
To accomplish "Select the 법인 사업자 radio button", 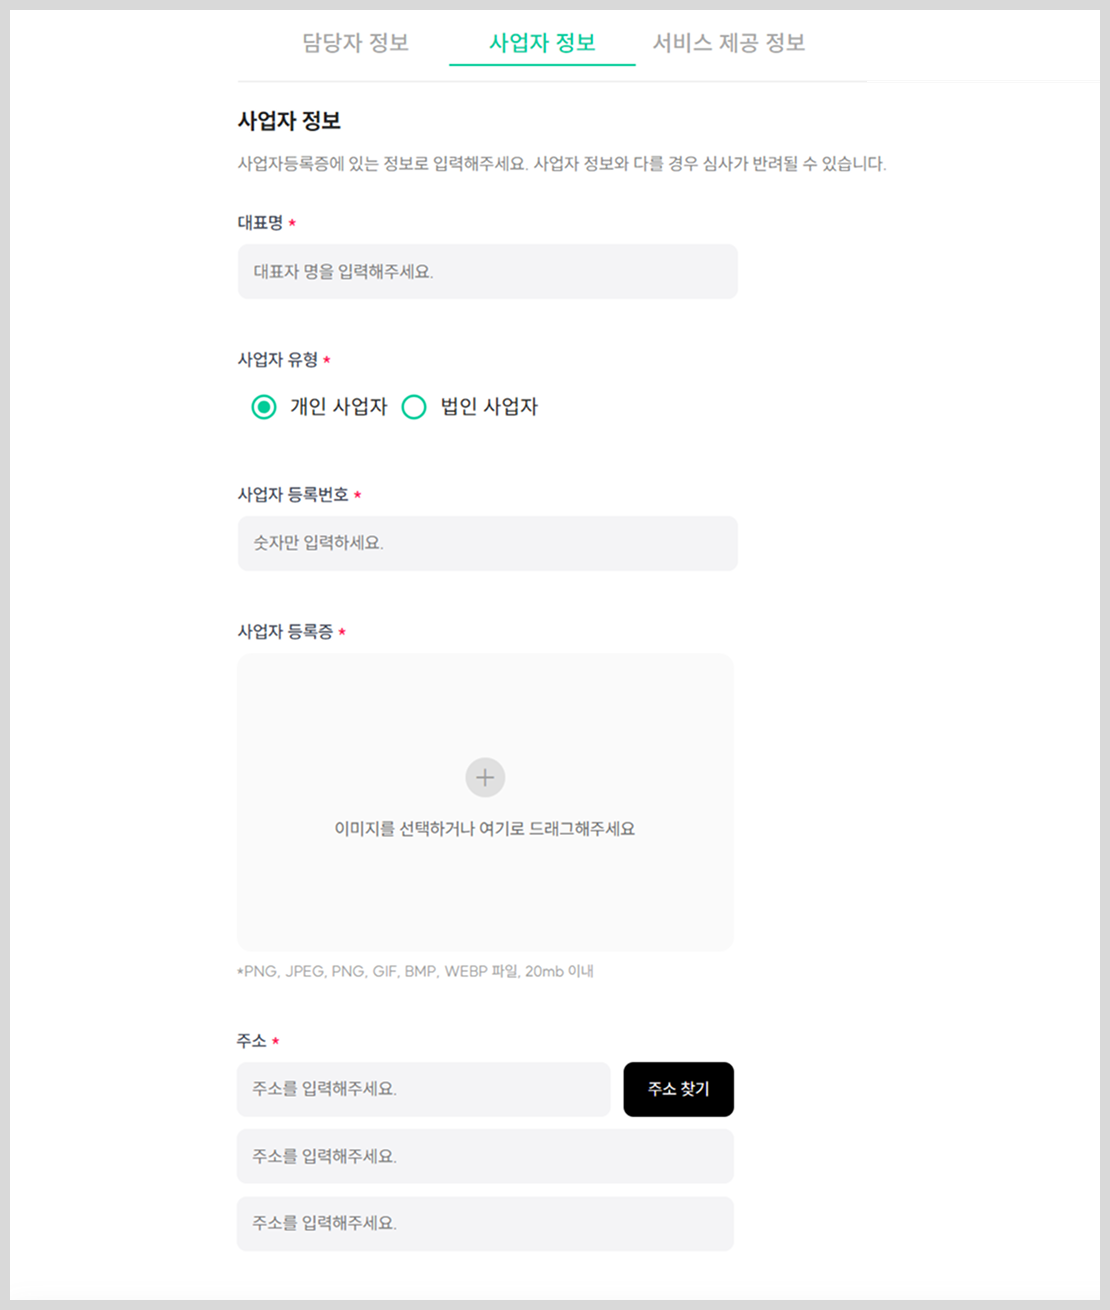I will point(414,407).
